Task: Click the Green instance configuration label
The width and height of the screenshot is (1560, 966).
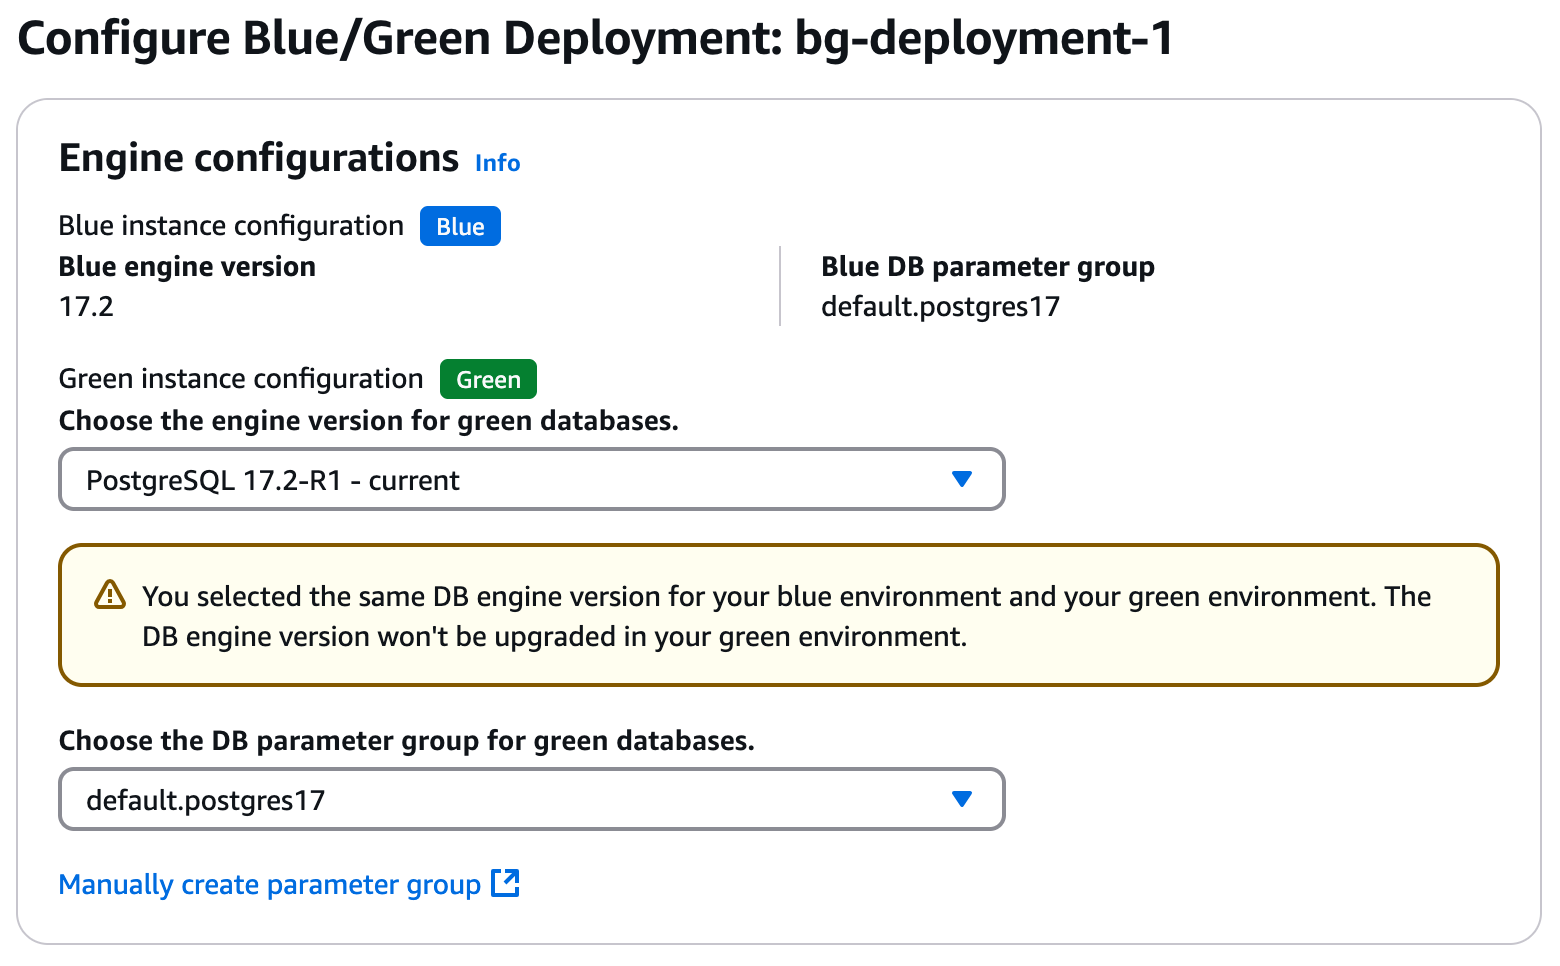Action: tap(240, 379)
